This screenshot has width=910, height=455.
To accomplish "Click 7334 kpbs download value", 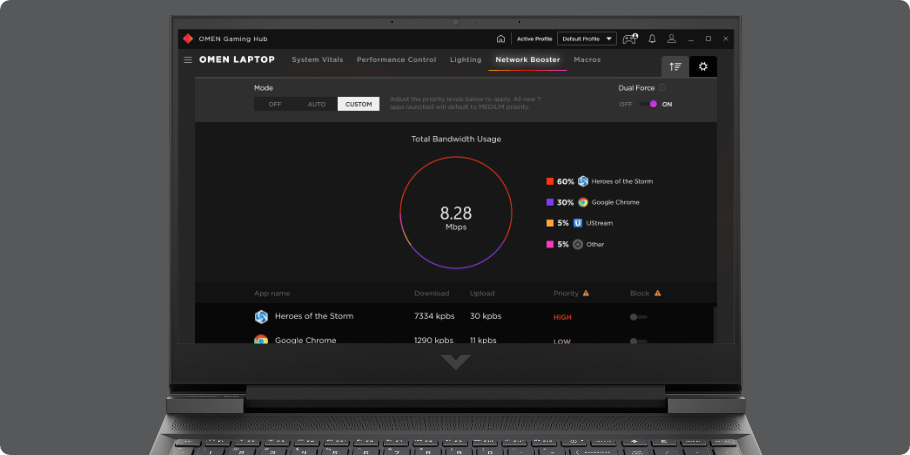I will coord(434,316).
